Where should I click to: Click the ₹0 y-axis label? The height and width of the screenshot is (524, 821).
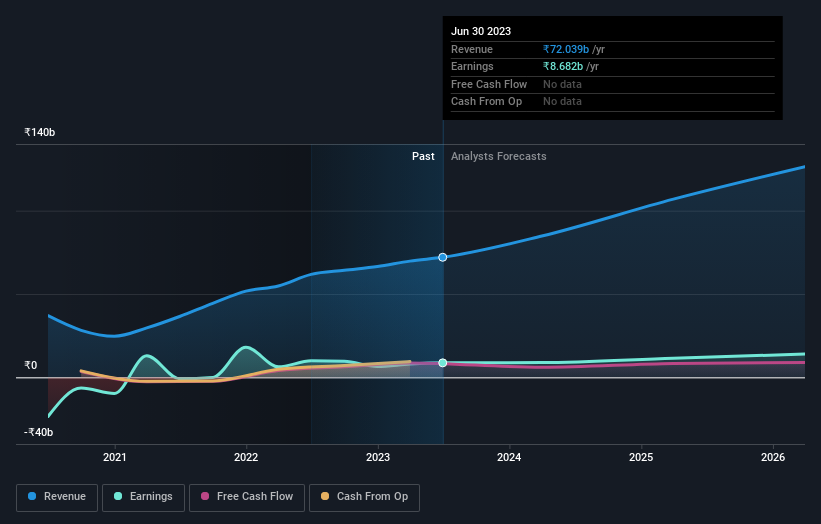31,365
